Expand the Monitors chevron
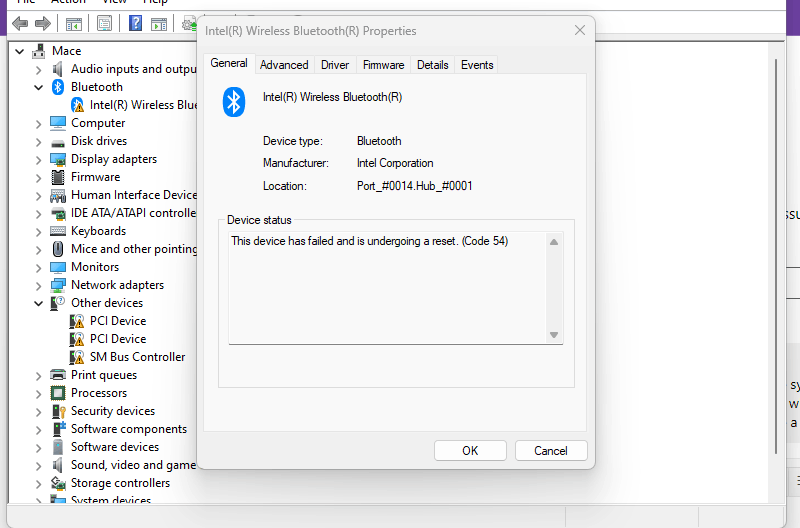The height and width of the screenshot is (528, 800). tap(39, 267)
